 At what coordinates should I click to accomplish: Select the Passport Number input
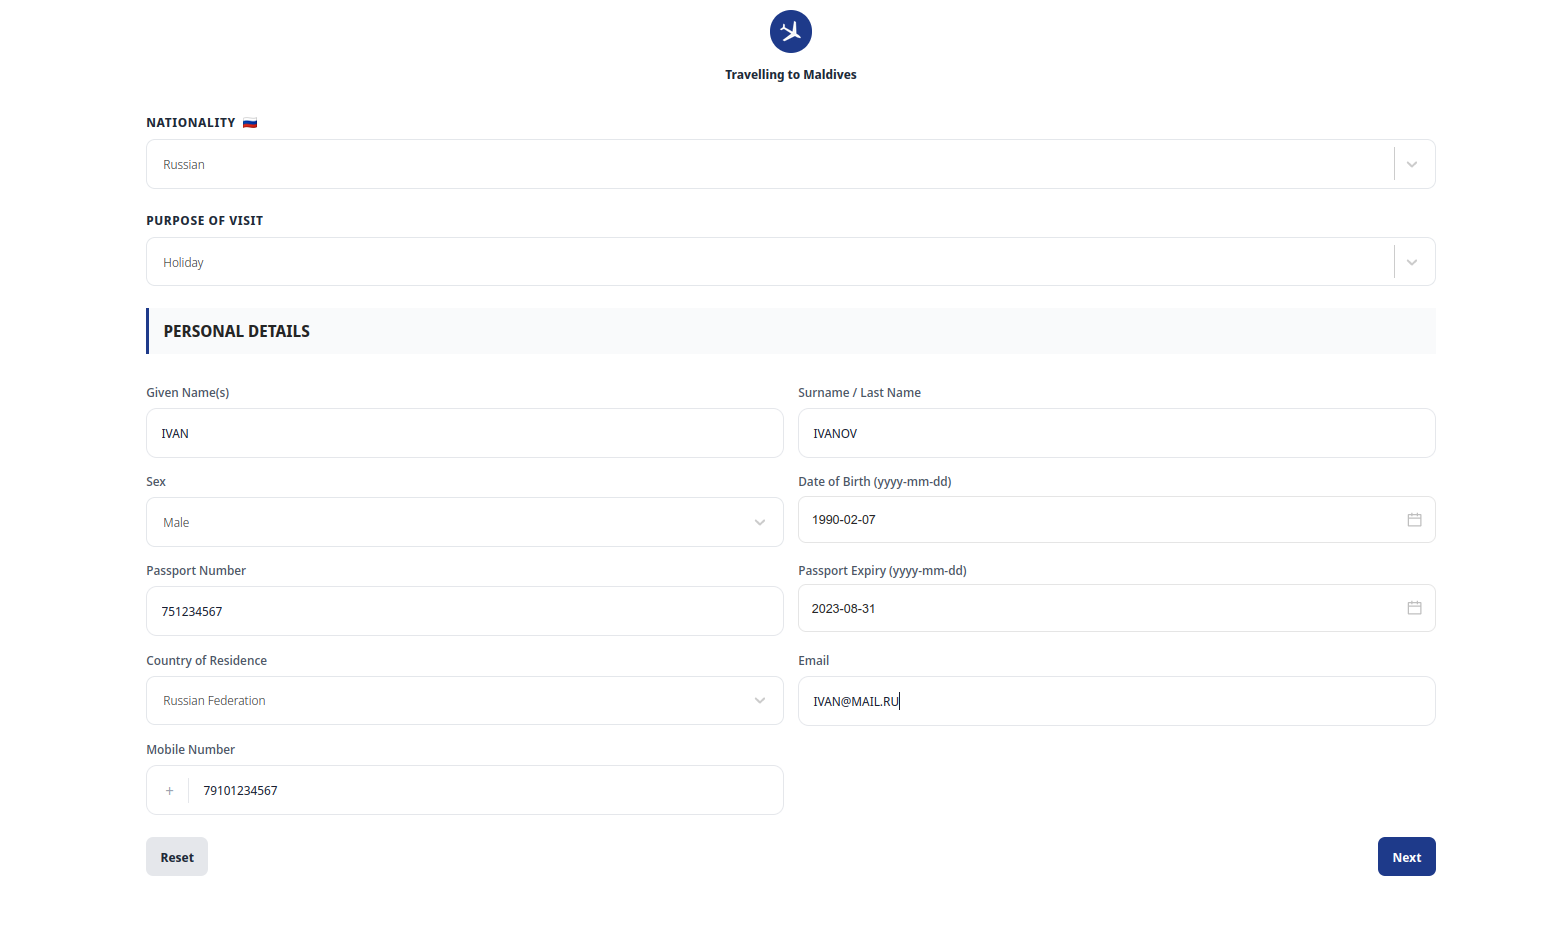(464, 612)
